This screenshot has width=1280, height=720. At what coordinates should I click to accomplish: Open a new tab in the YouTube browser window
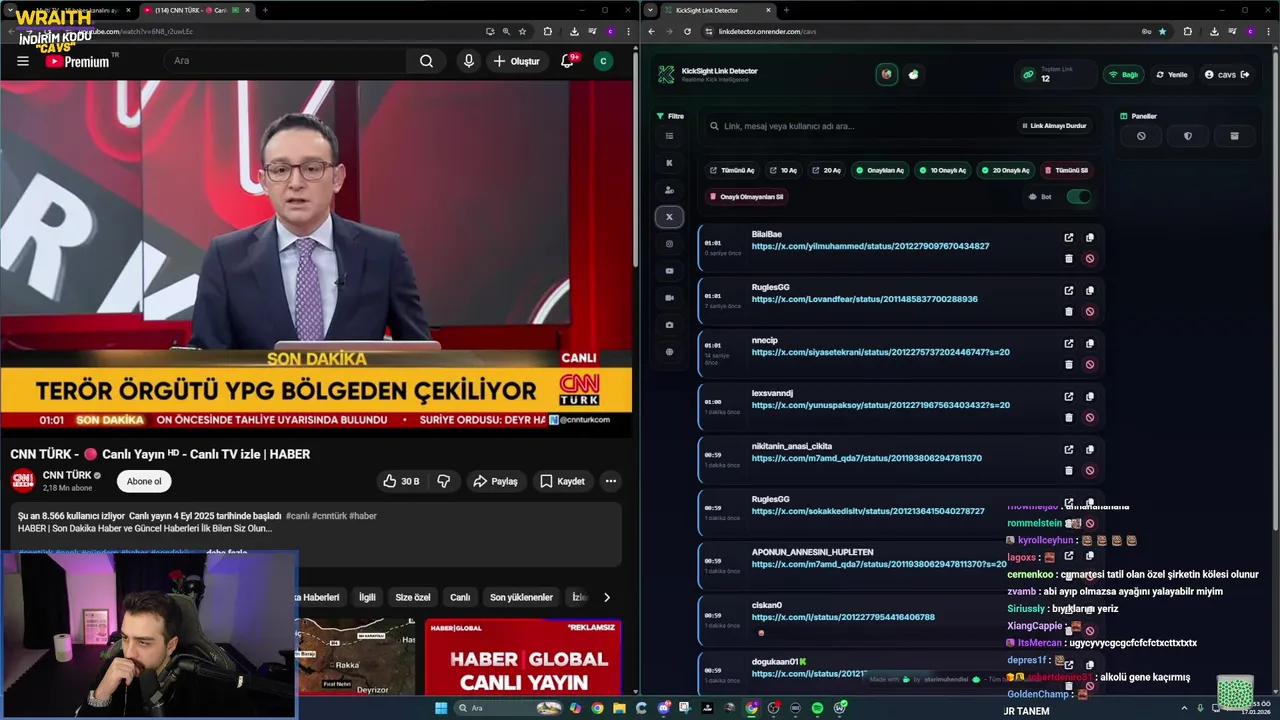click(265, 10)
